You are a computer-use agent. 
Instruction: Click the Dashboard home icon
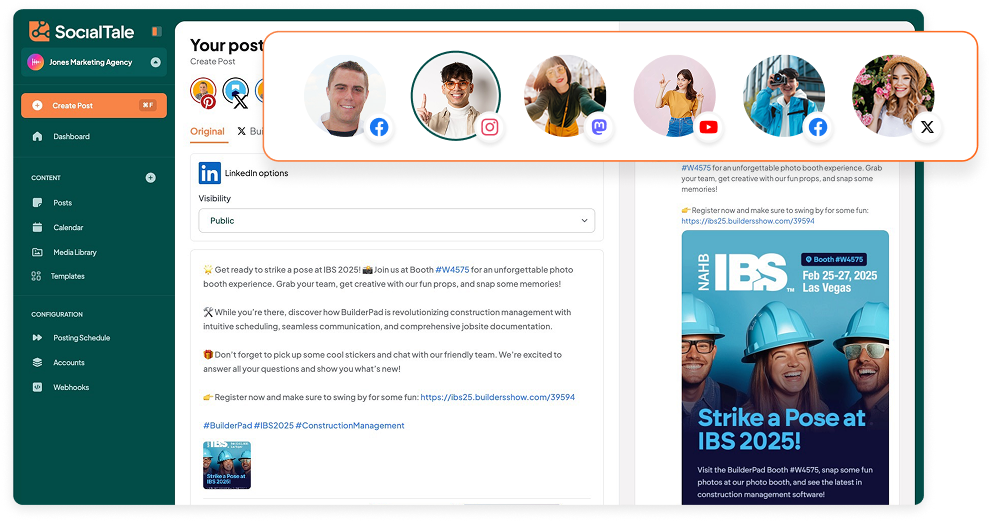click(x=37, y=136)
